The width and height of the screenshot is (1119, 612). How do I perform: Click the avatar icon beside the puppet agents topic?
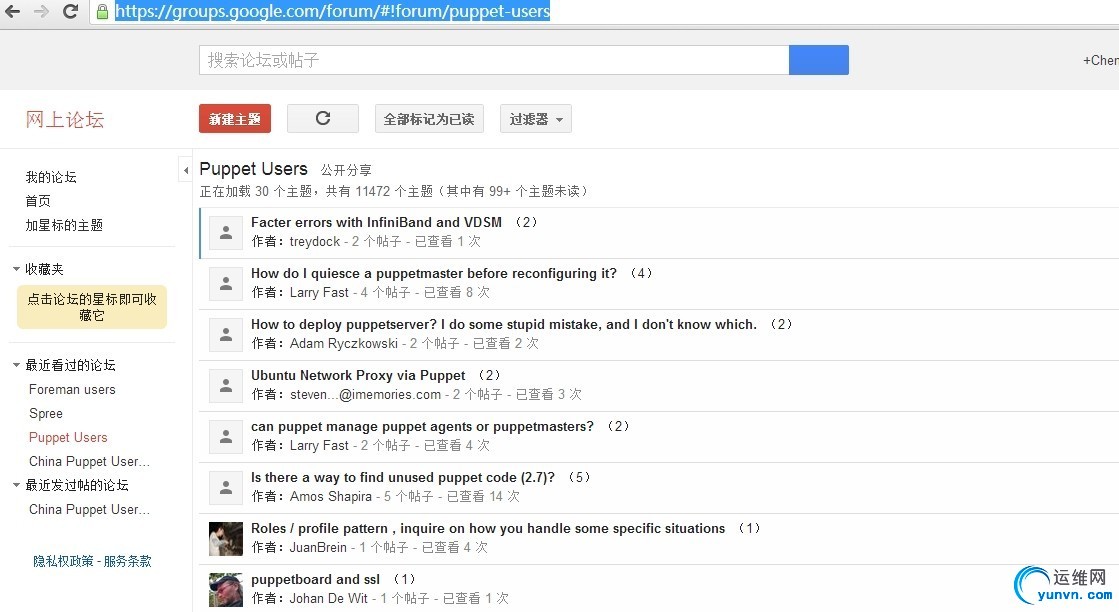(x=226, y=437)
